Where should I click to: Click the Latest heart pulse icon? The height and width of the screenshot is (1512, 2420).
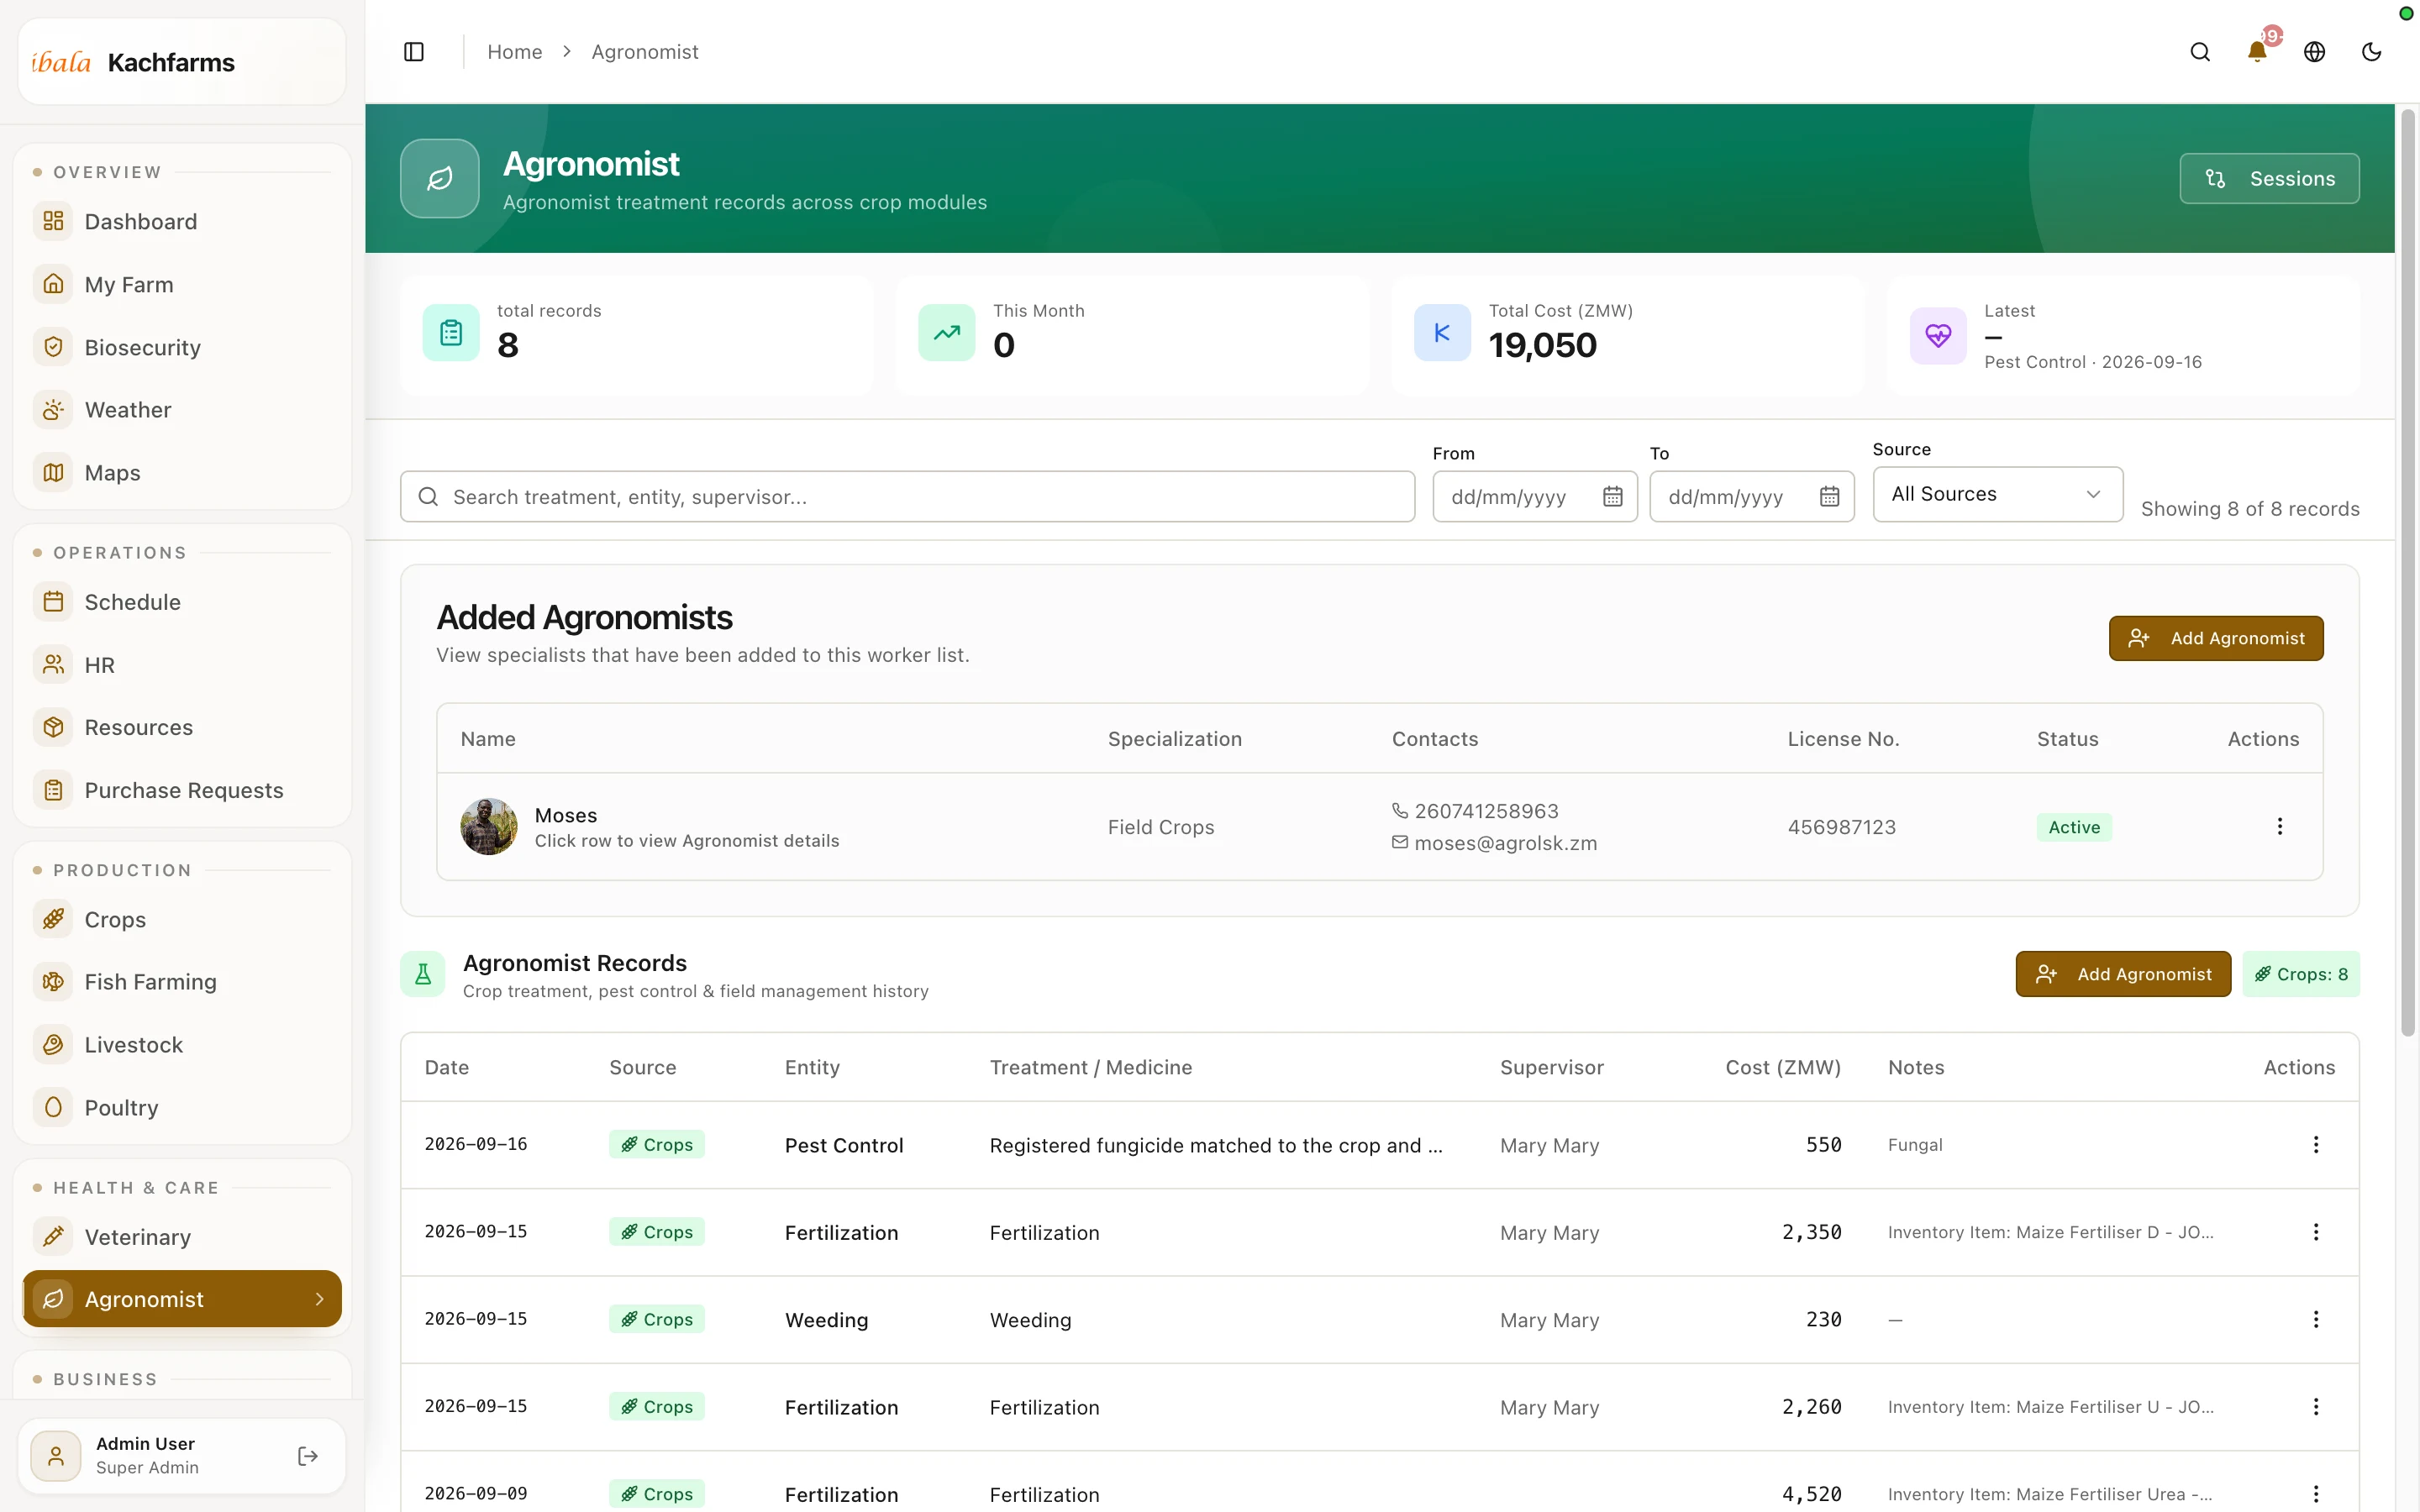coord(1938,336)
